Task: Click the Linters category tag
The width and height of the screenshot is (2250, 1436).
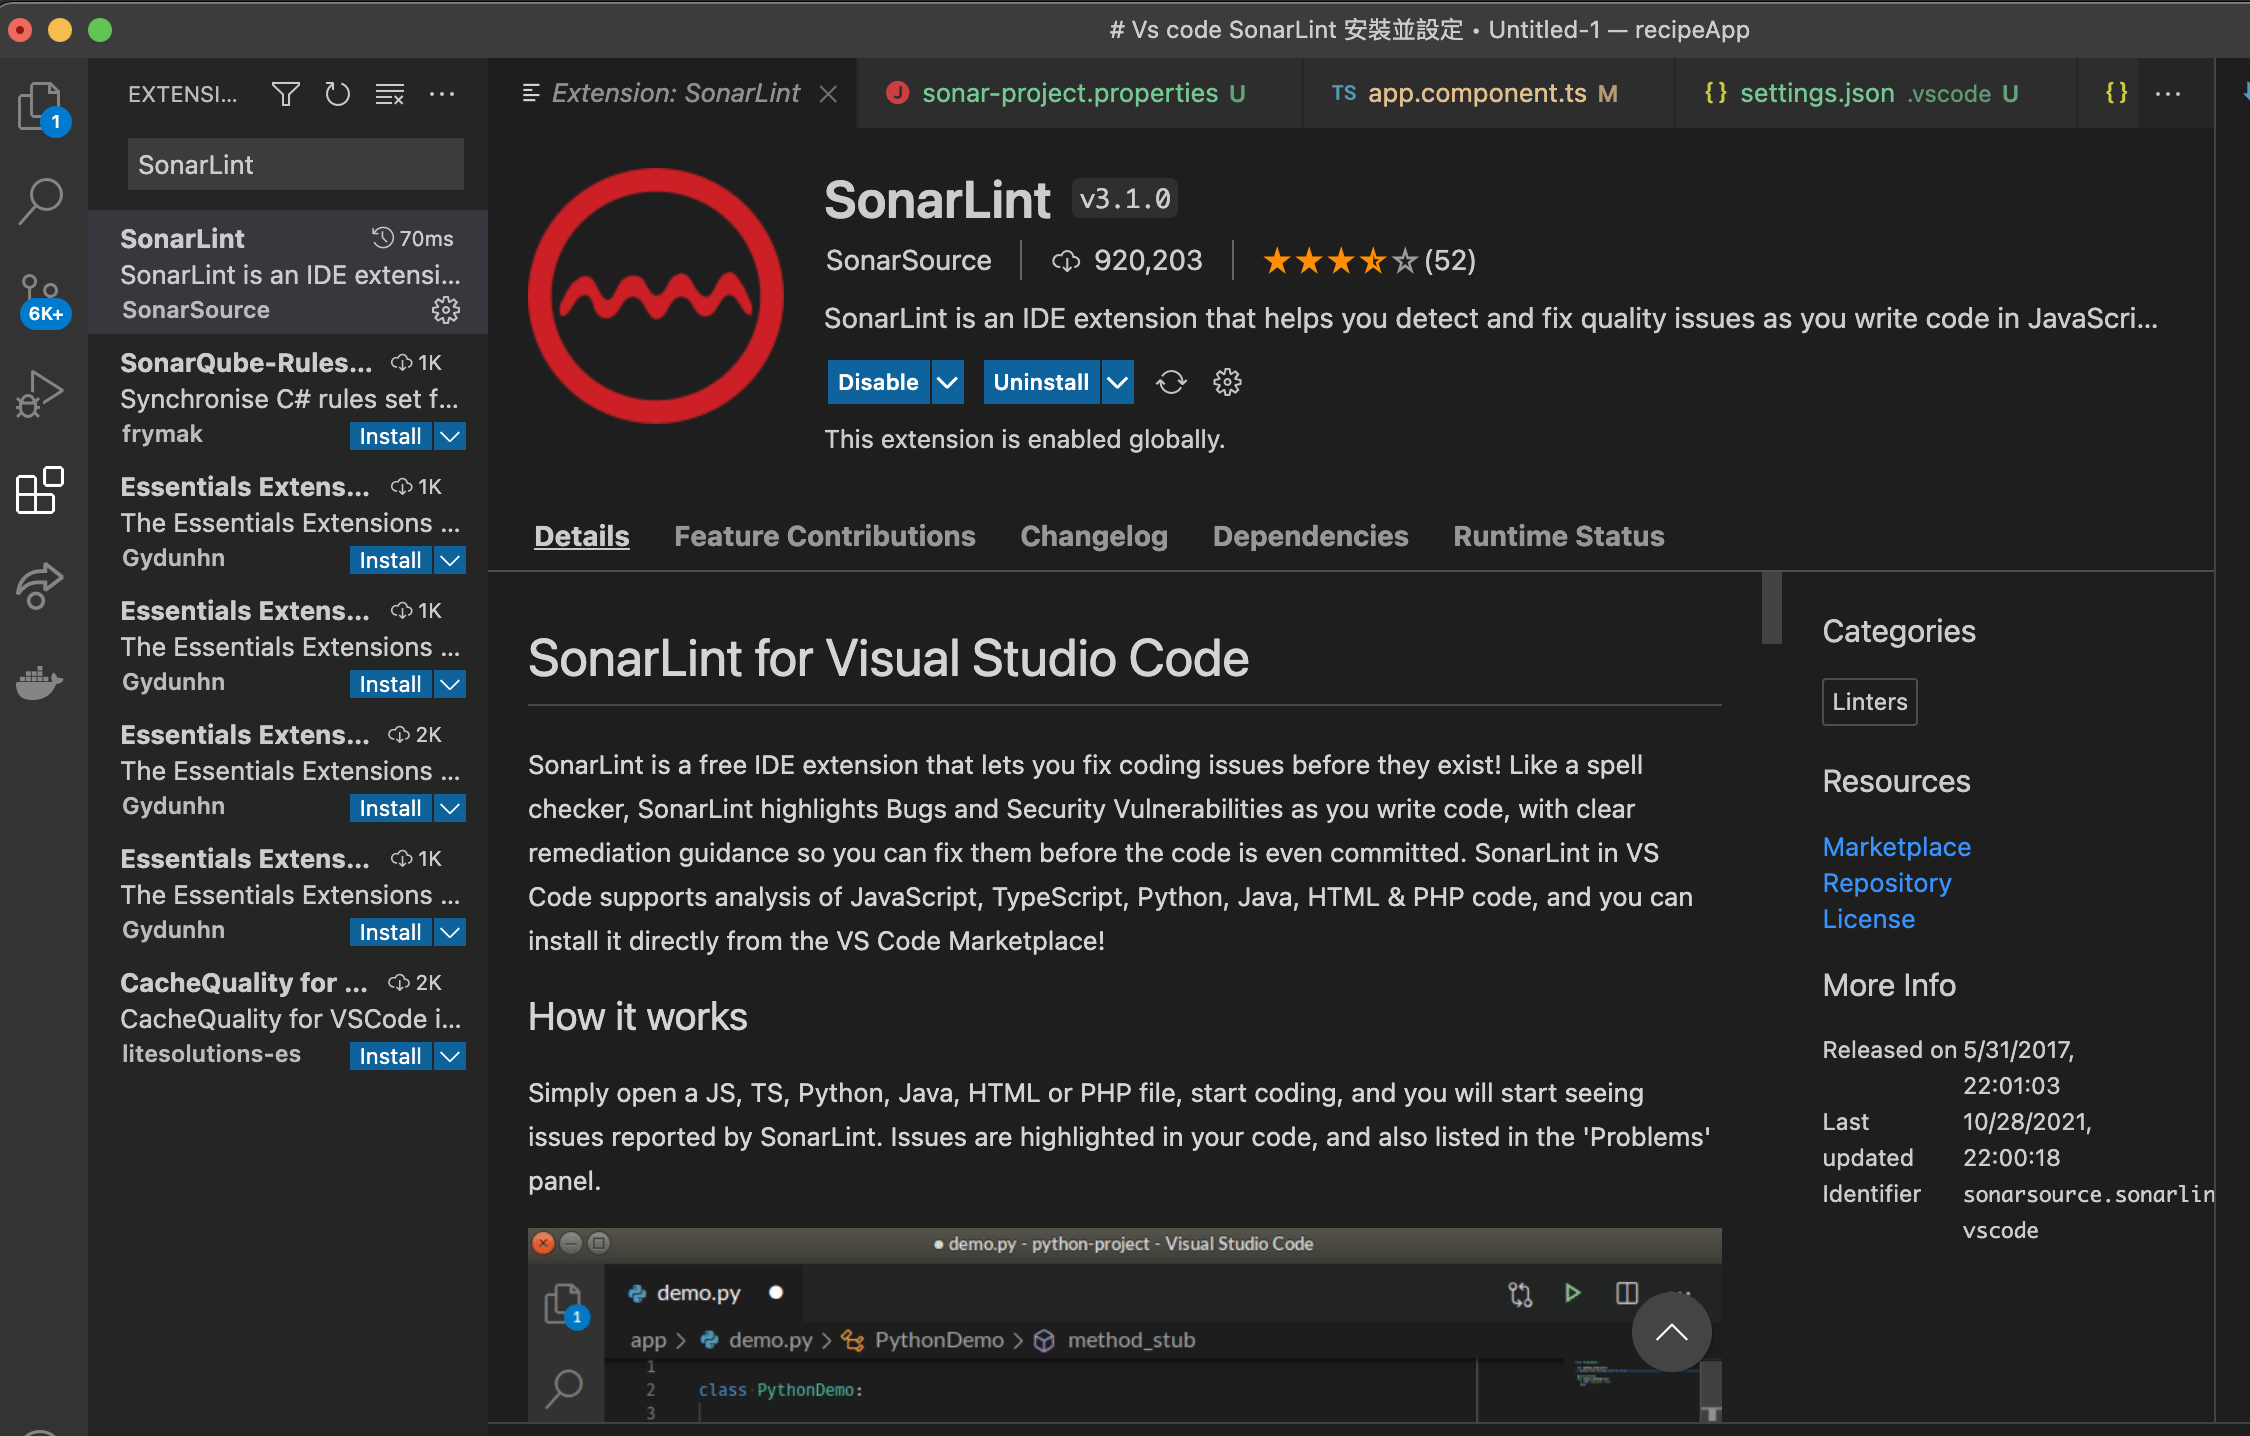Action: [1869, 702]
